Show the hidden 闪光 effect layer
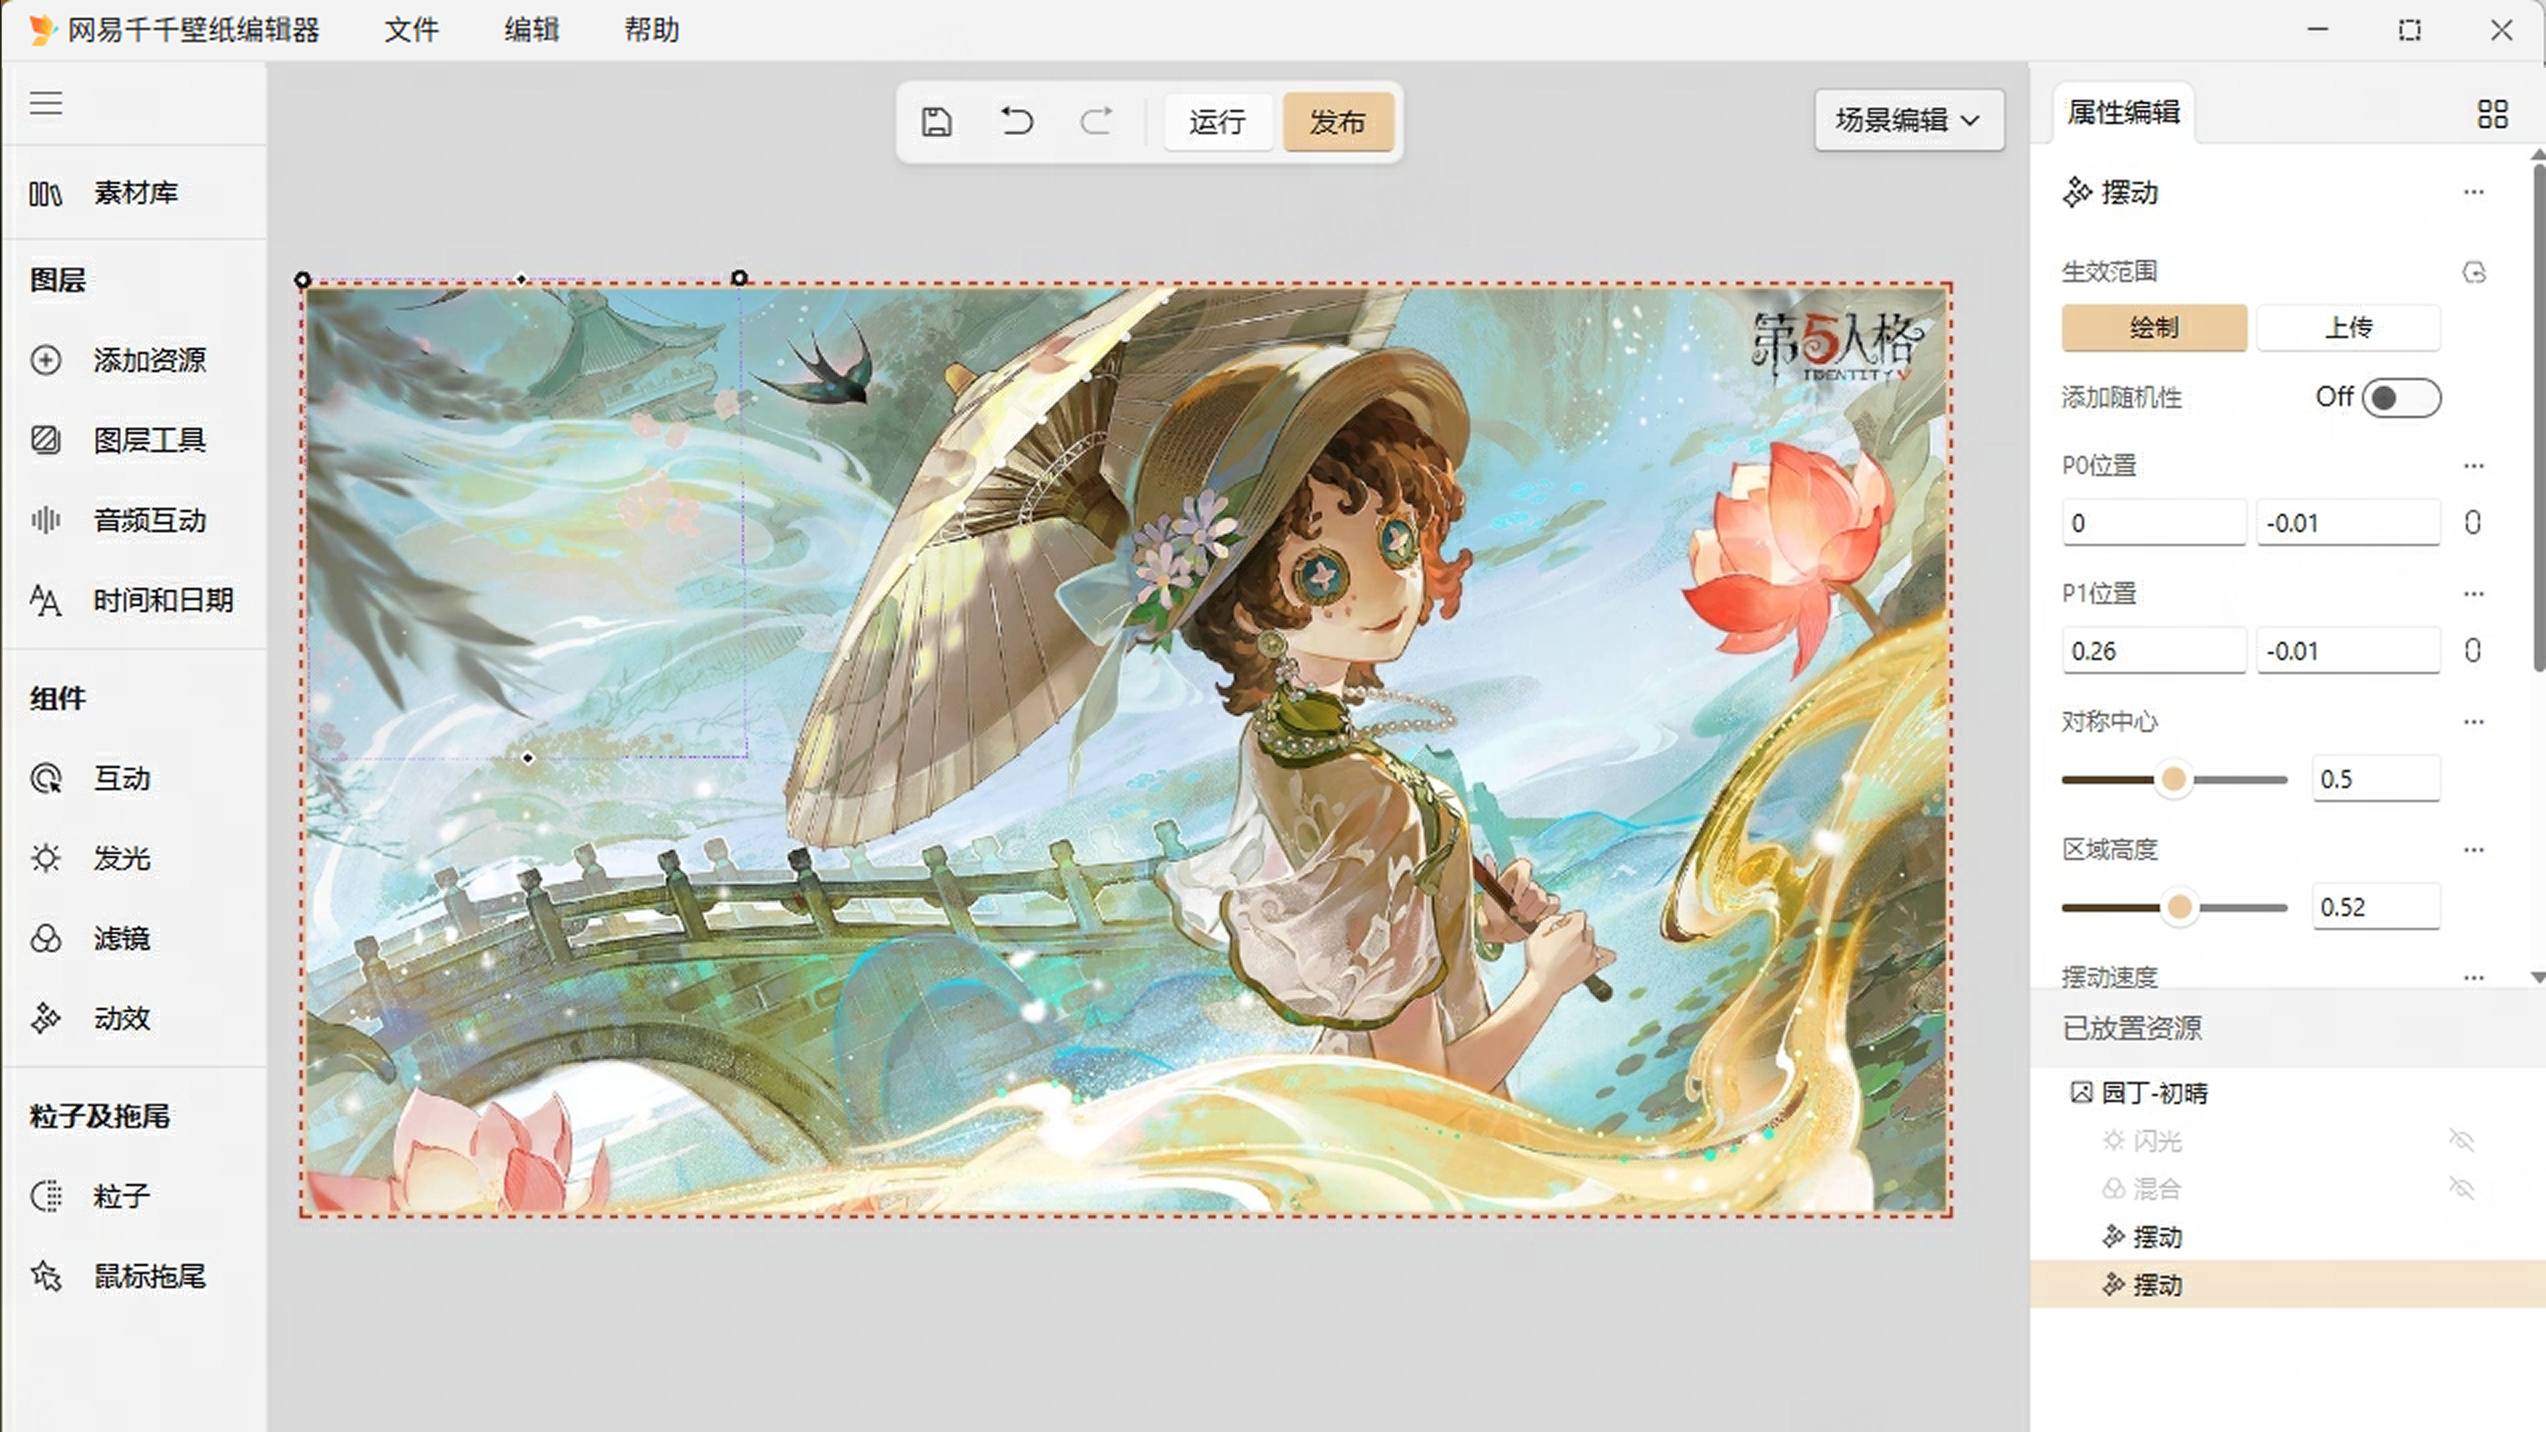The image size is (2546, 1432). (x=2461, y=1140)
